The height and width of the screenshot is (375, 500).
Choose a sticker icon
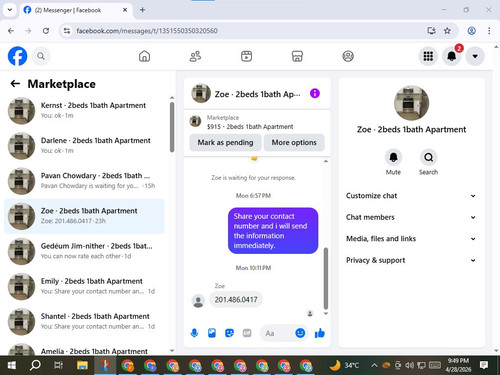tap(229, 333)
